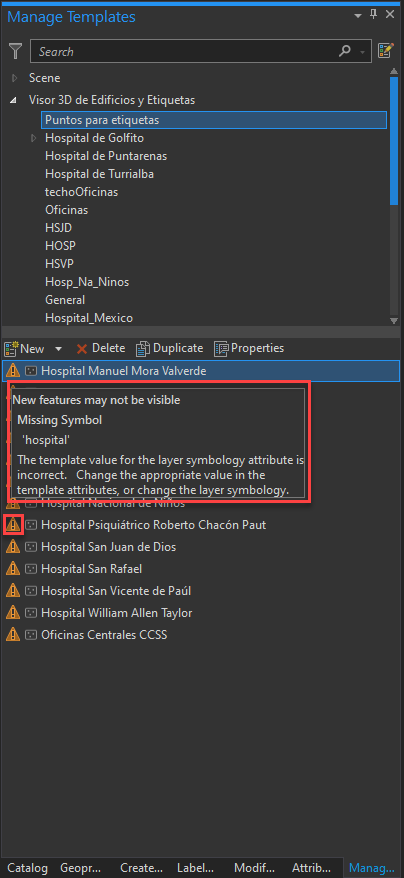Viewport: 404px width, 878px height.
Task: Click the Delete template button
Action: click(x=101, y=348)
